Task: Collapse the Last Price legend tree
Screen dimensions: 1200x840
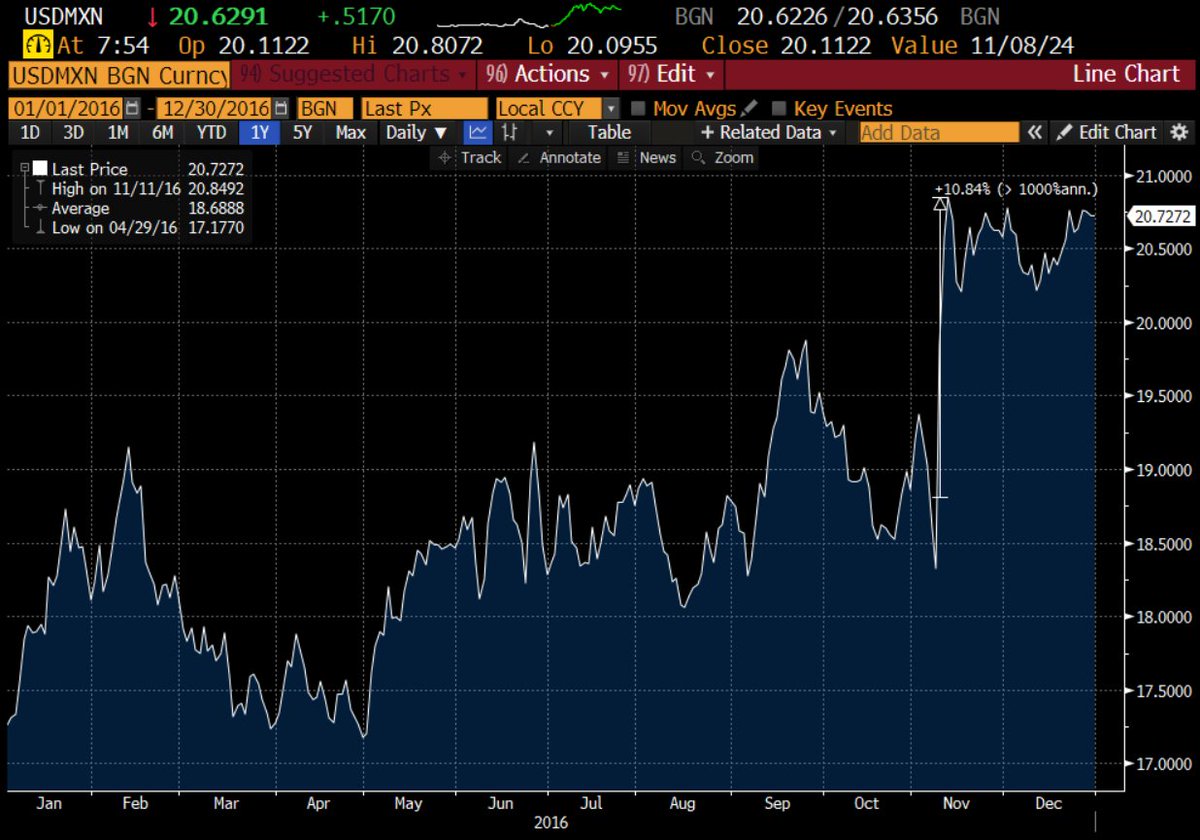Action: (24, 169)
